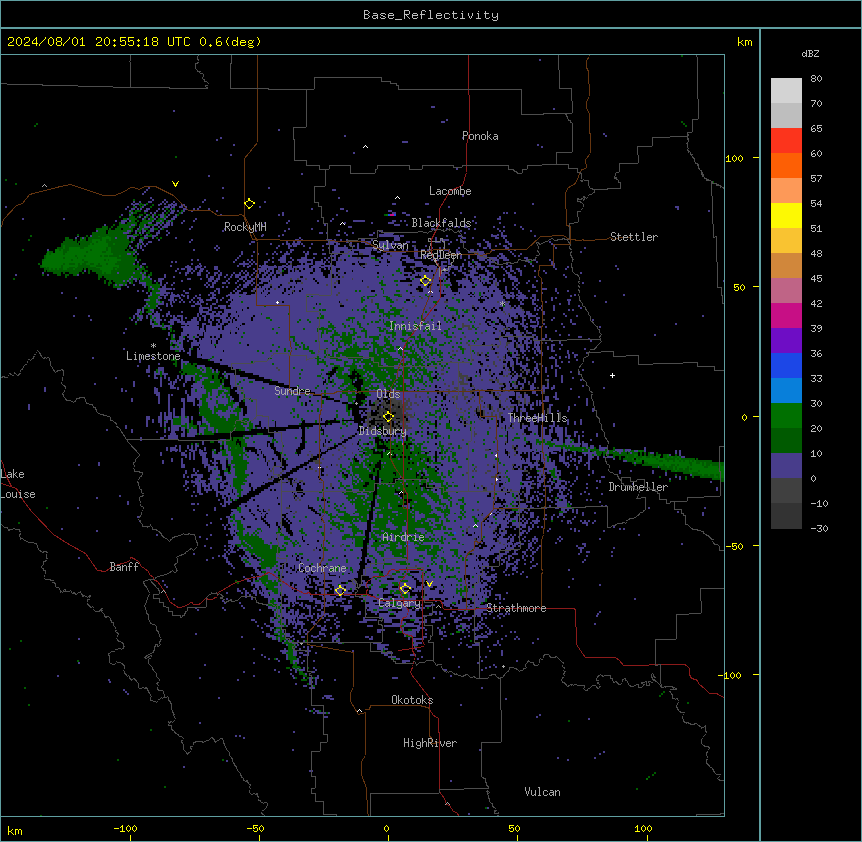
Task: Click the HighRiver label
Action: 430,743
